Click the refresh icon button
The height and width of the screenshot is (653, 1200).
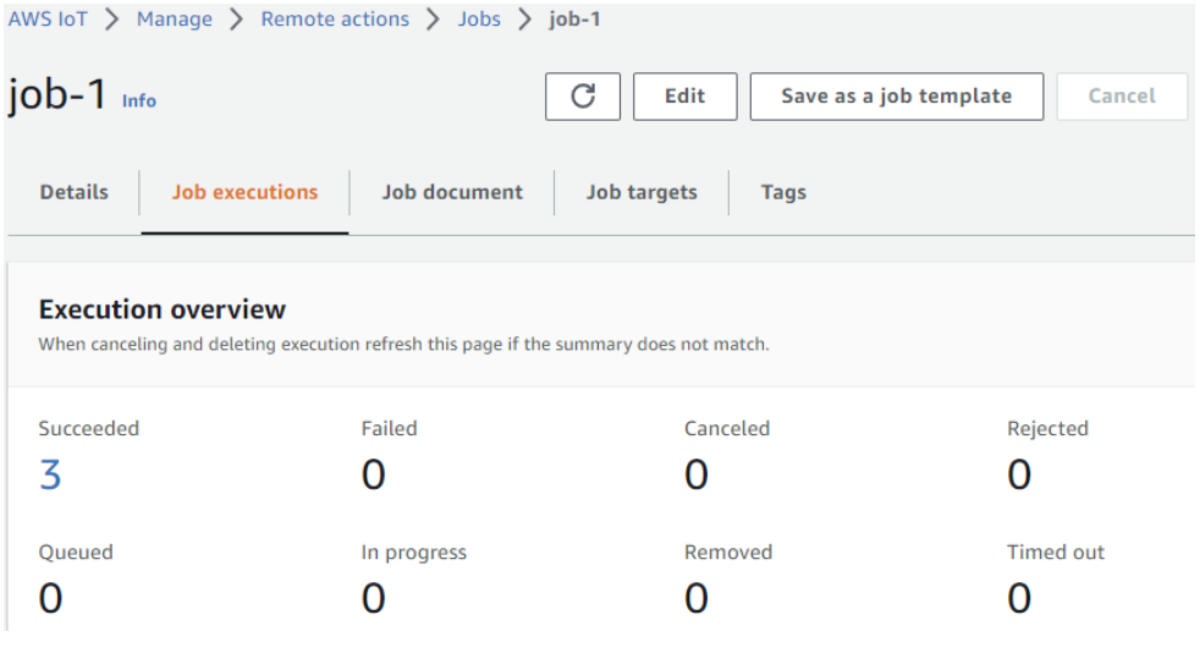[x=582, y=96]
